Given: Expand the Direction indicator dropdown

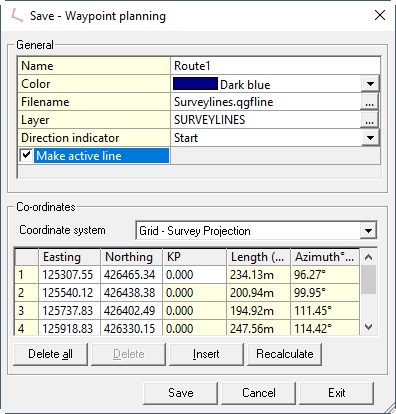Looking at the screenshot, I should tap(370, 137).
